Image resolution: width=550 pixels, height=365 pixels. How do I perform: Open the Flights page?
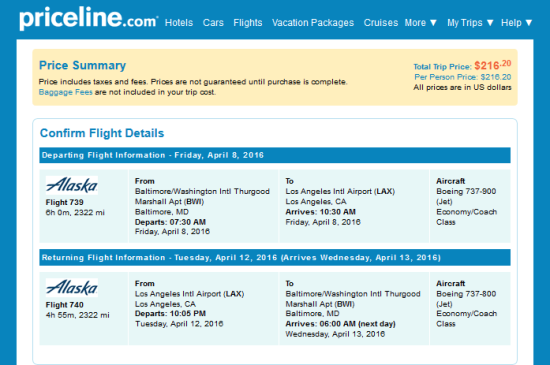[x=248, y=23]
